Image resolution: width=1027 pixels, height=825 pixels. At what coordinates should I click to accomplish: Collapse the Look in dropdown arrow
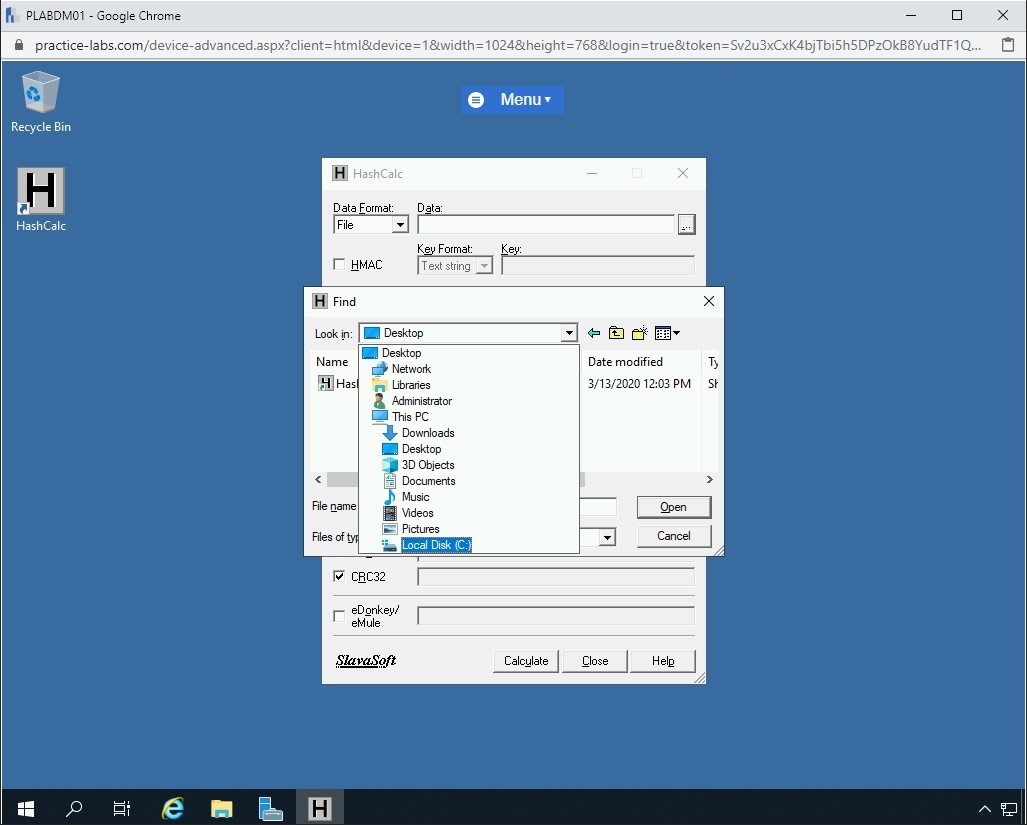pyautogui.click(x=569, y=333)
